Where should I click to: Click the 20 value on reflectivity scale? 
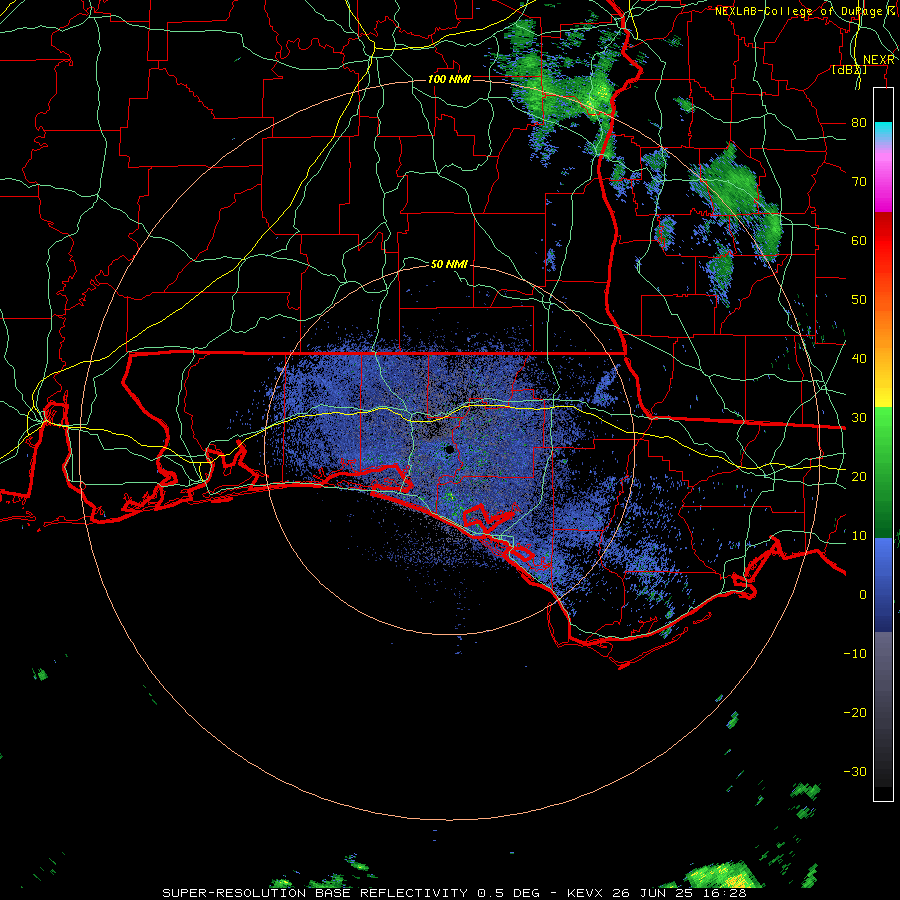pos(859,476)
